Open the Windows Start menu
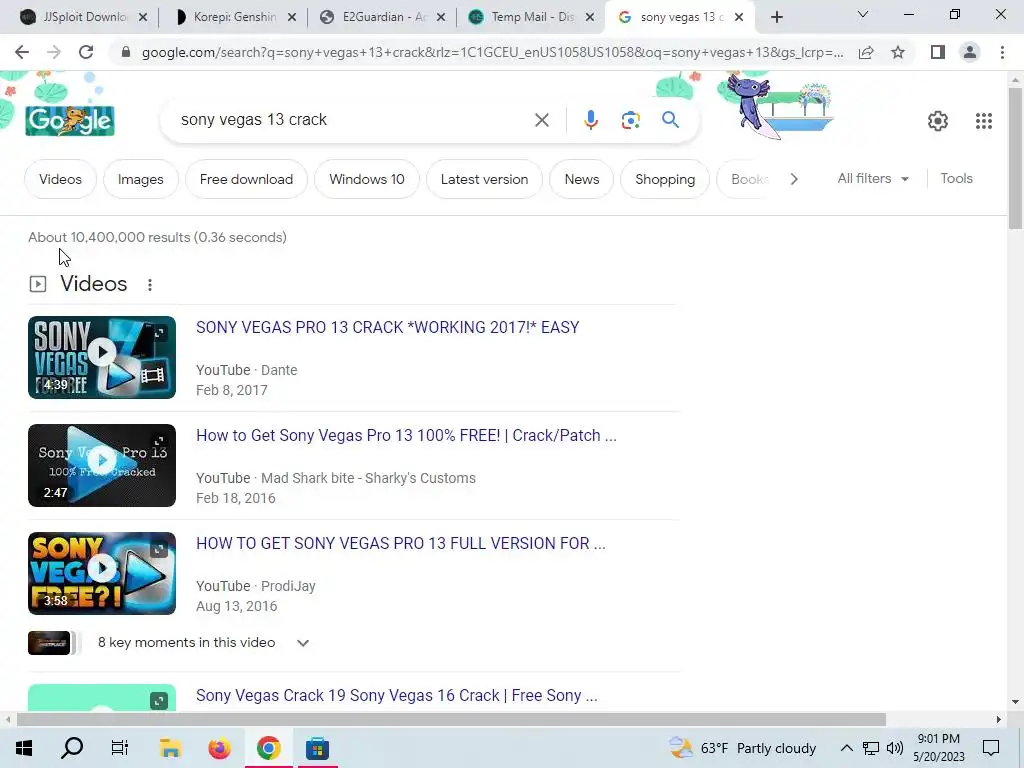The height and width of the screenshot is (768, 1024). click(x=24, y=748)
